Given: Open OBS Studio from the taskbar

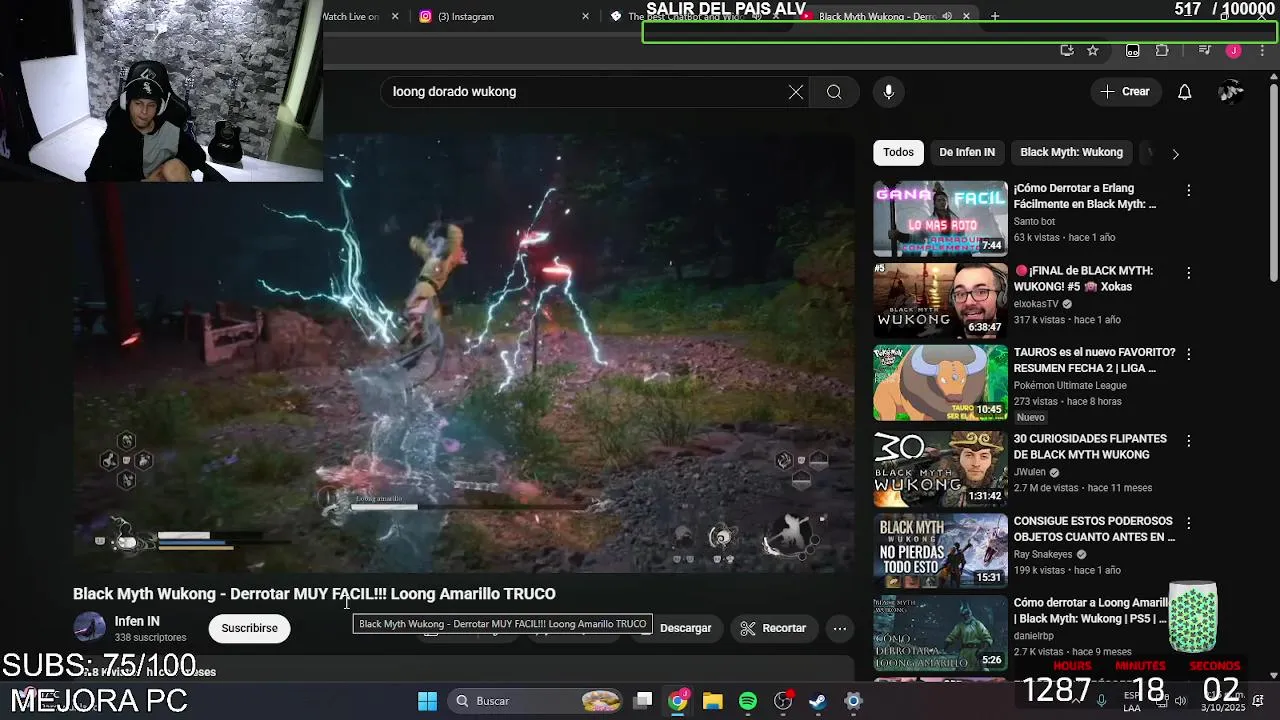Looking at the screenshot, I should tap(783, 701).
